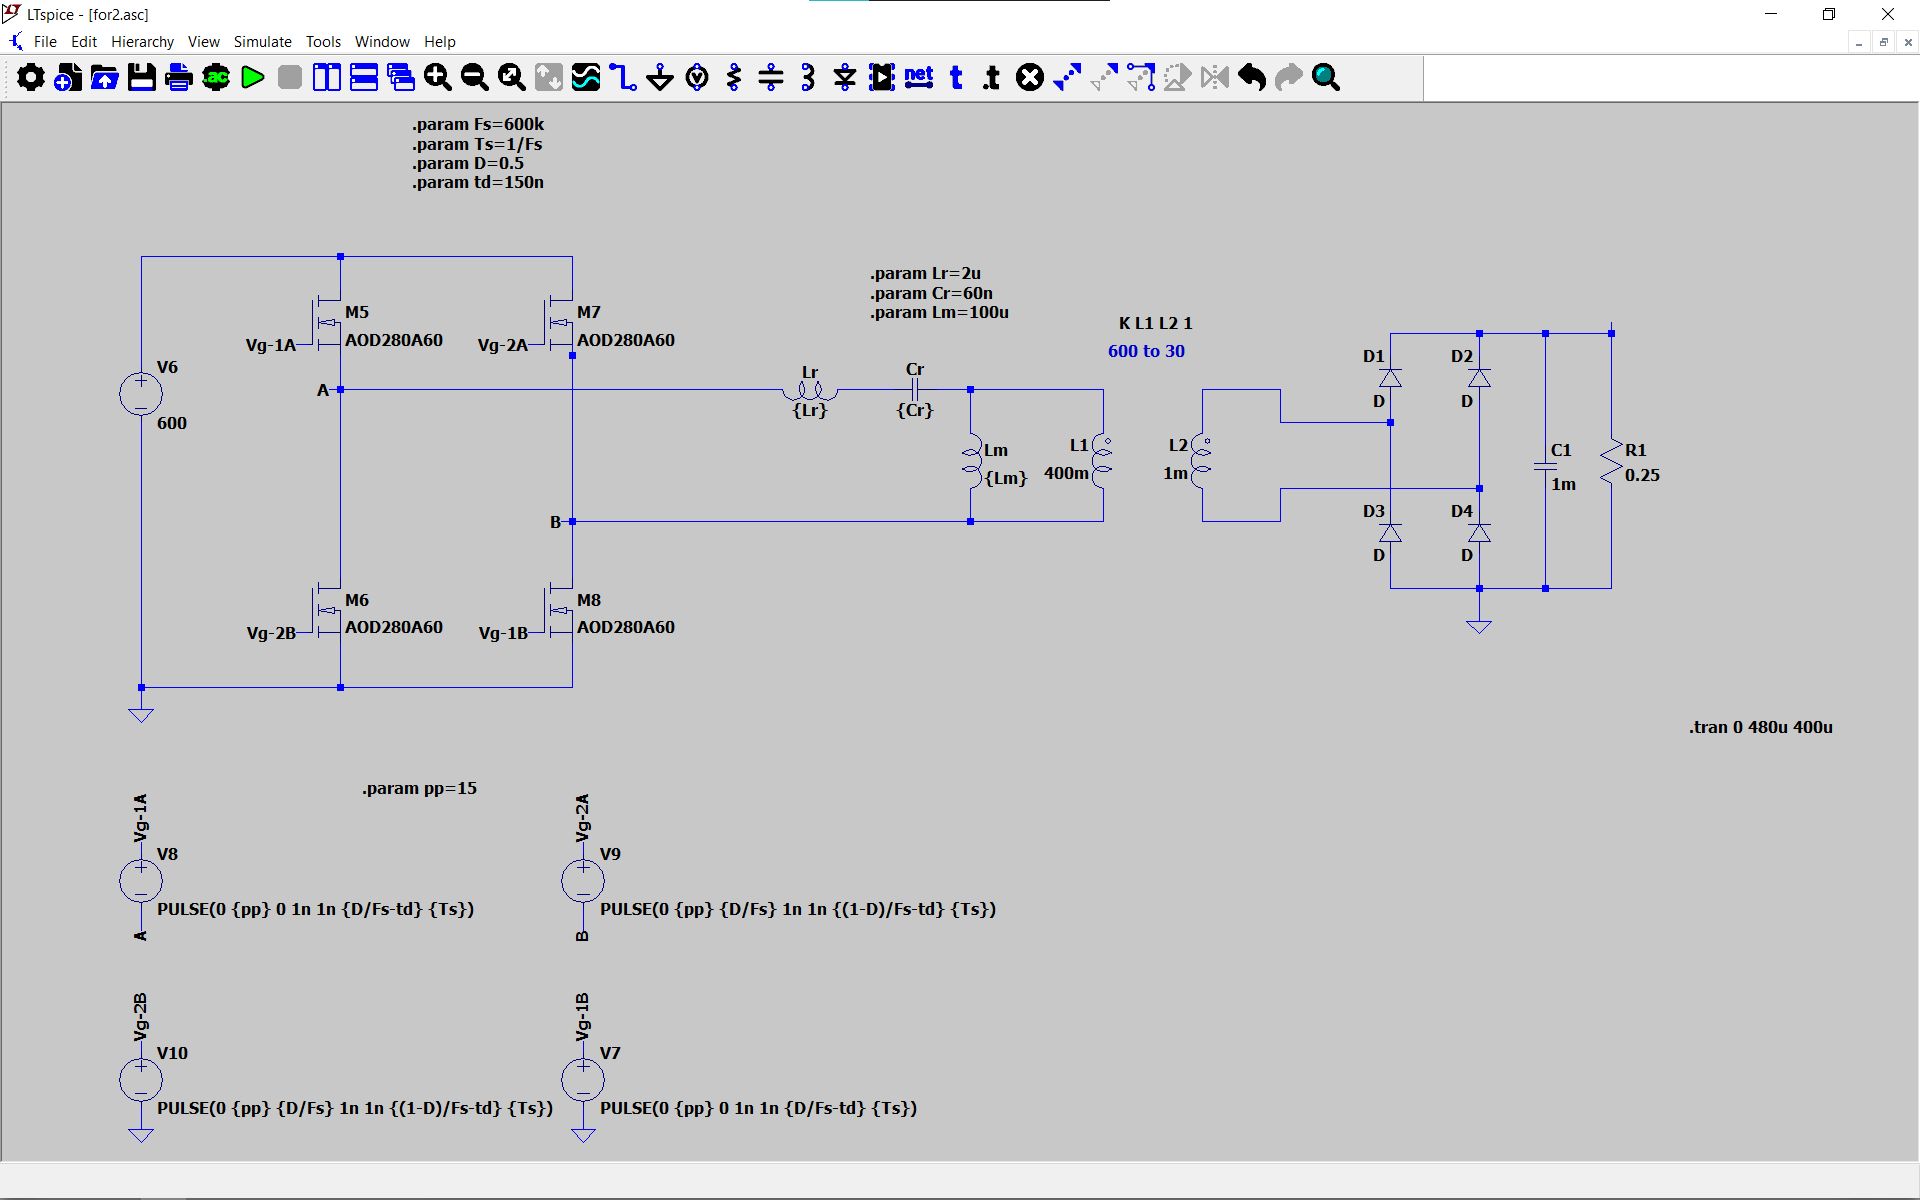Open the File menu
Viewport: 1920px width, 1200px height.
tap(45, 41)
